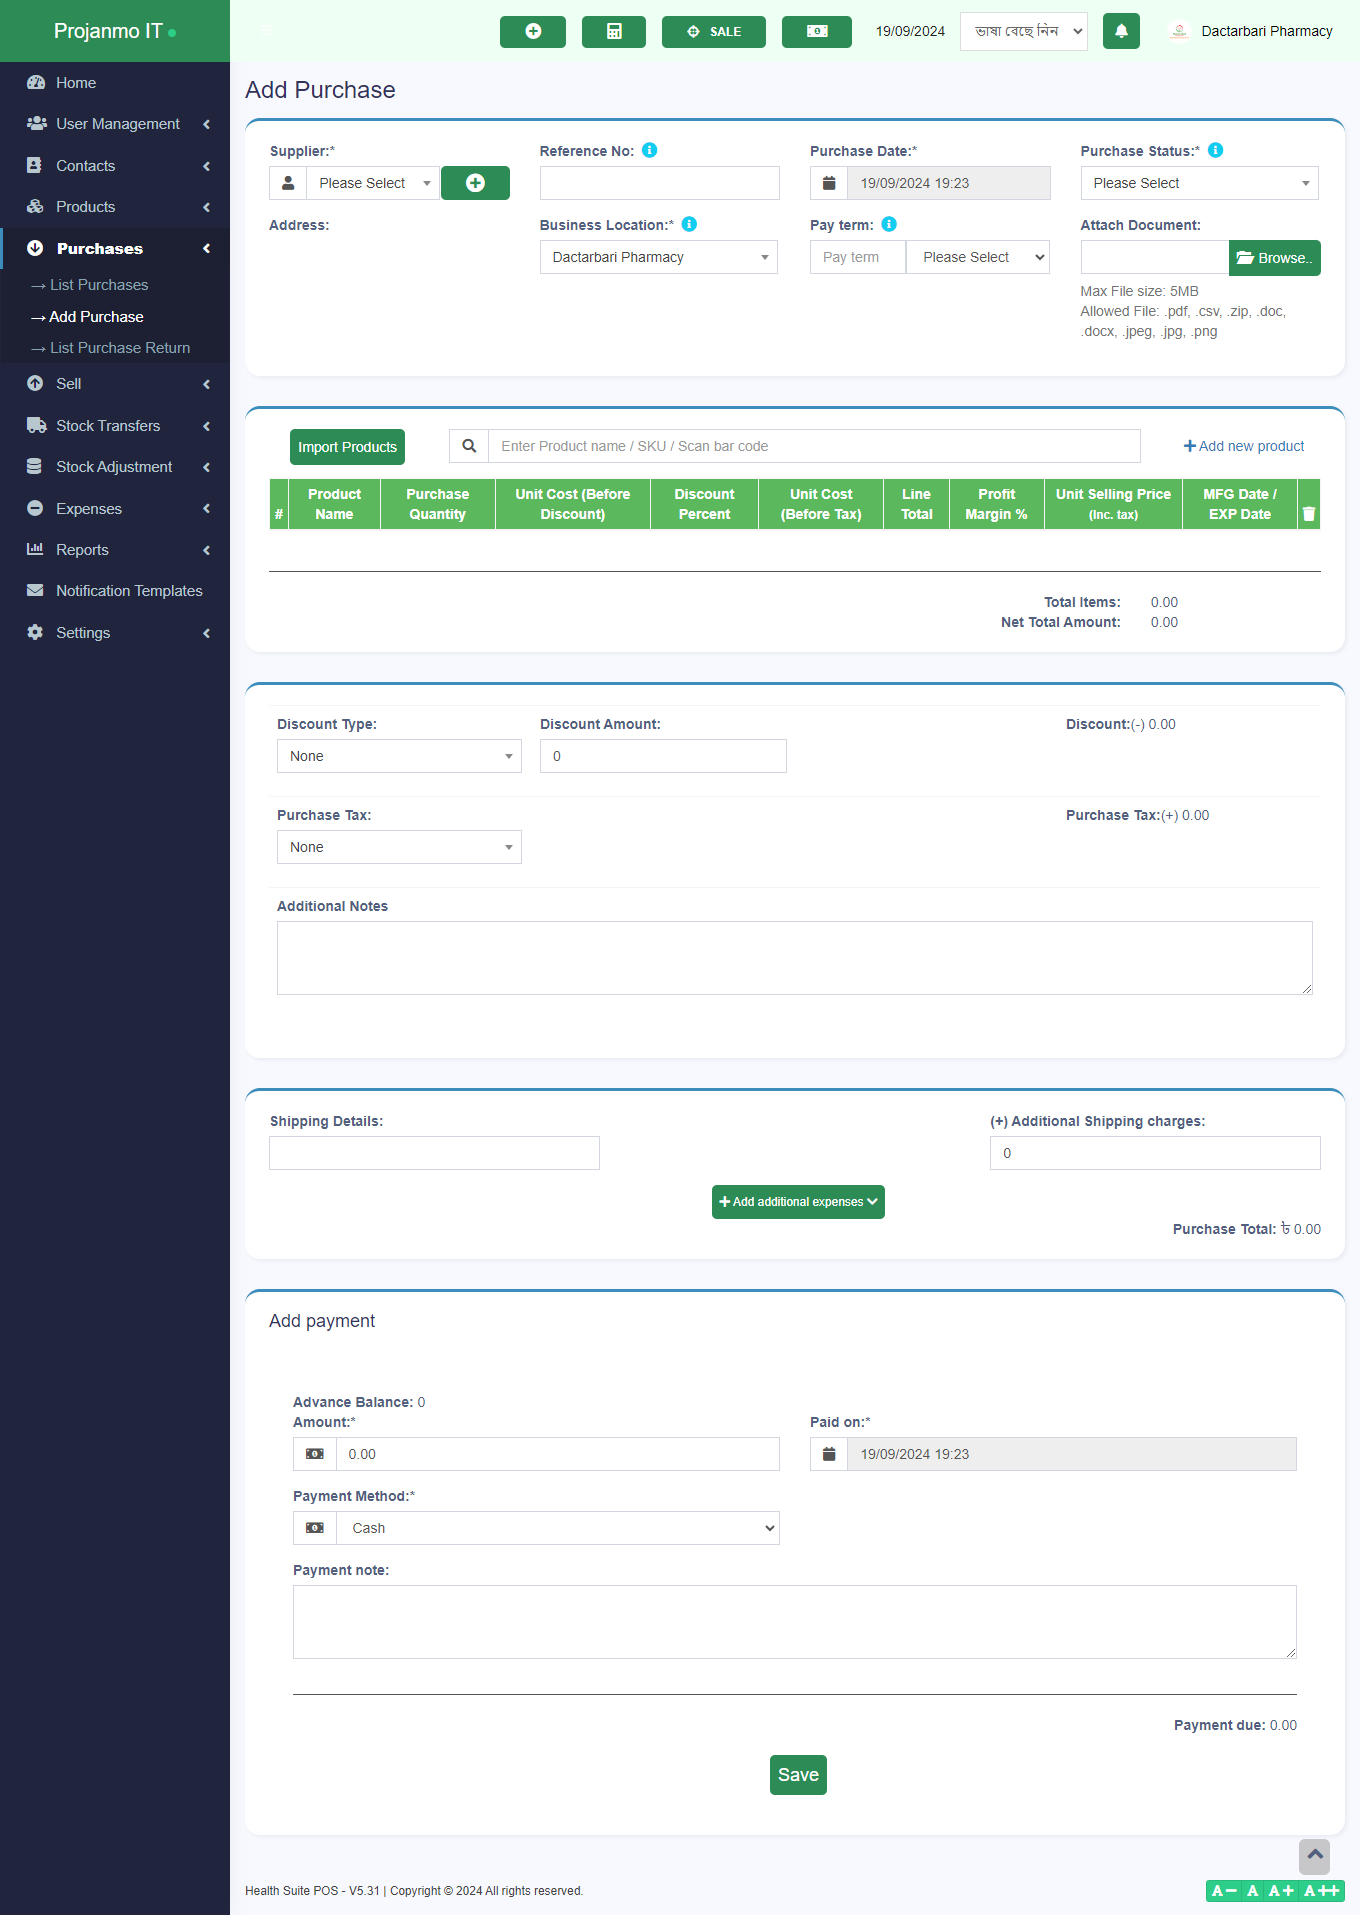Click the payment Amount field
Image resolution: width=1360 pixels, height=1915 pixels.
pyautogui.click(x=558, y=1454)
